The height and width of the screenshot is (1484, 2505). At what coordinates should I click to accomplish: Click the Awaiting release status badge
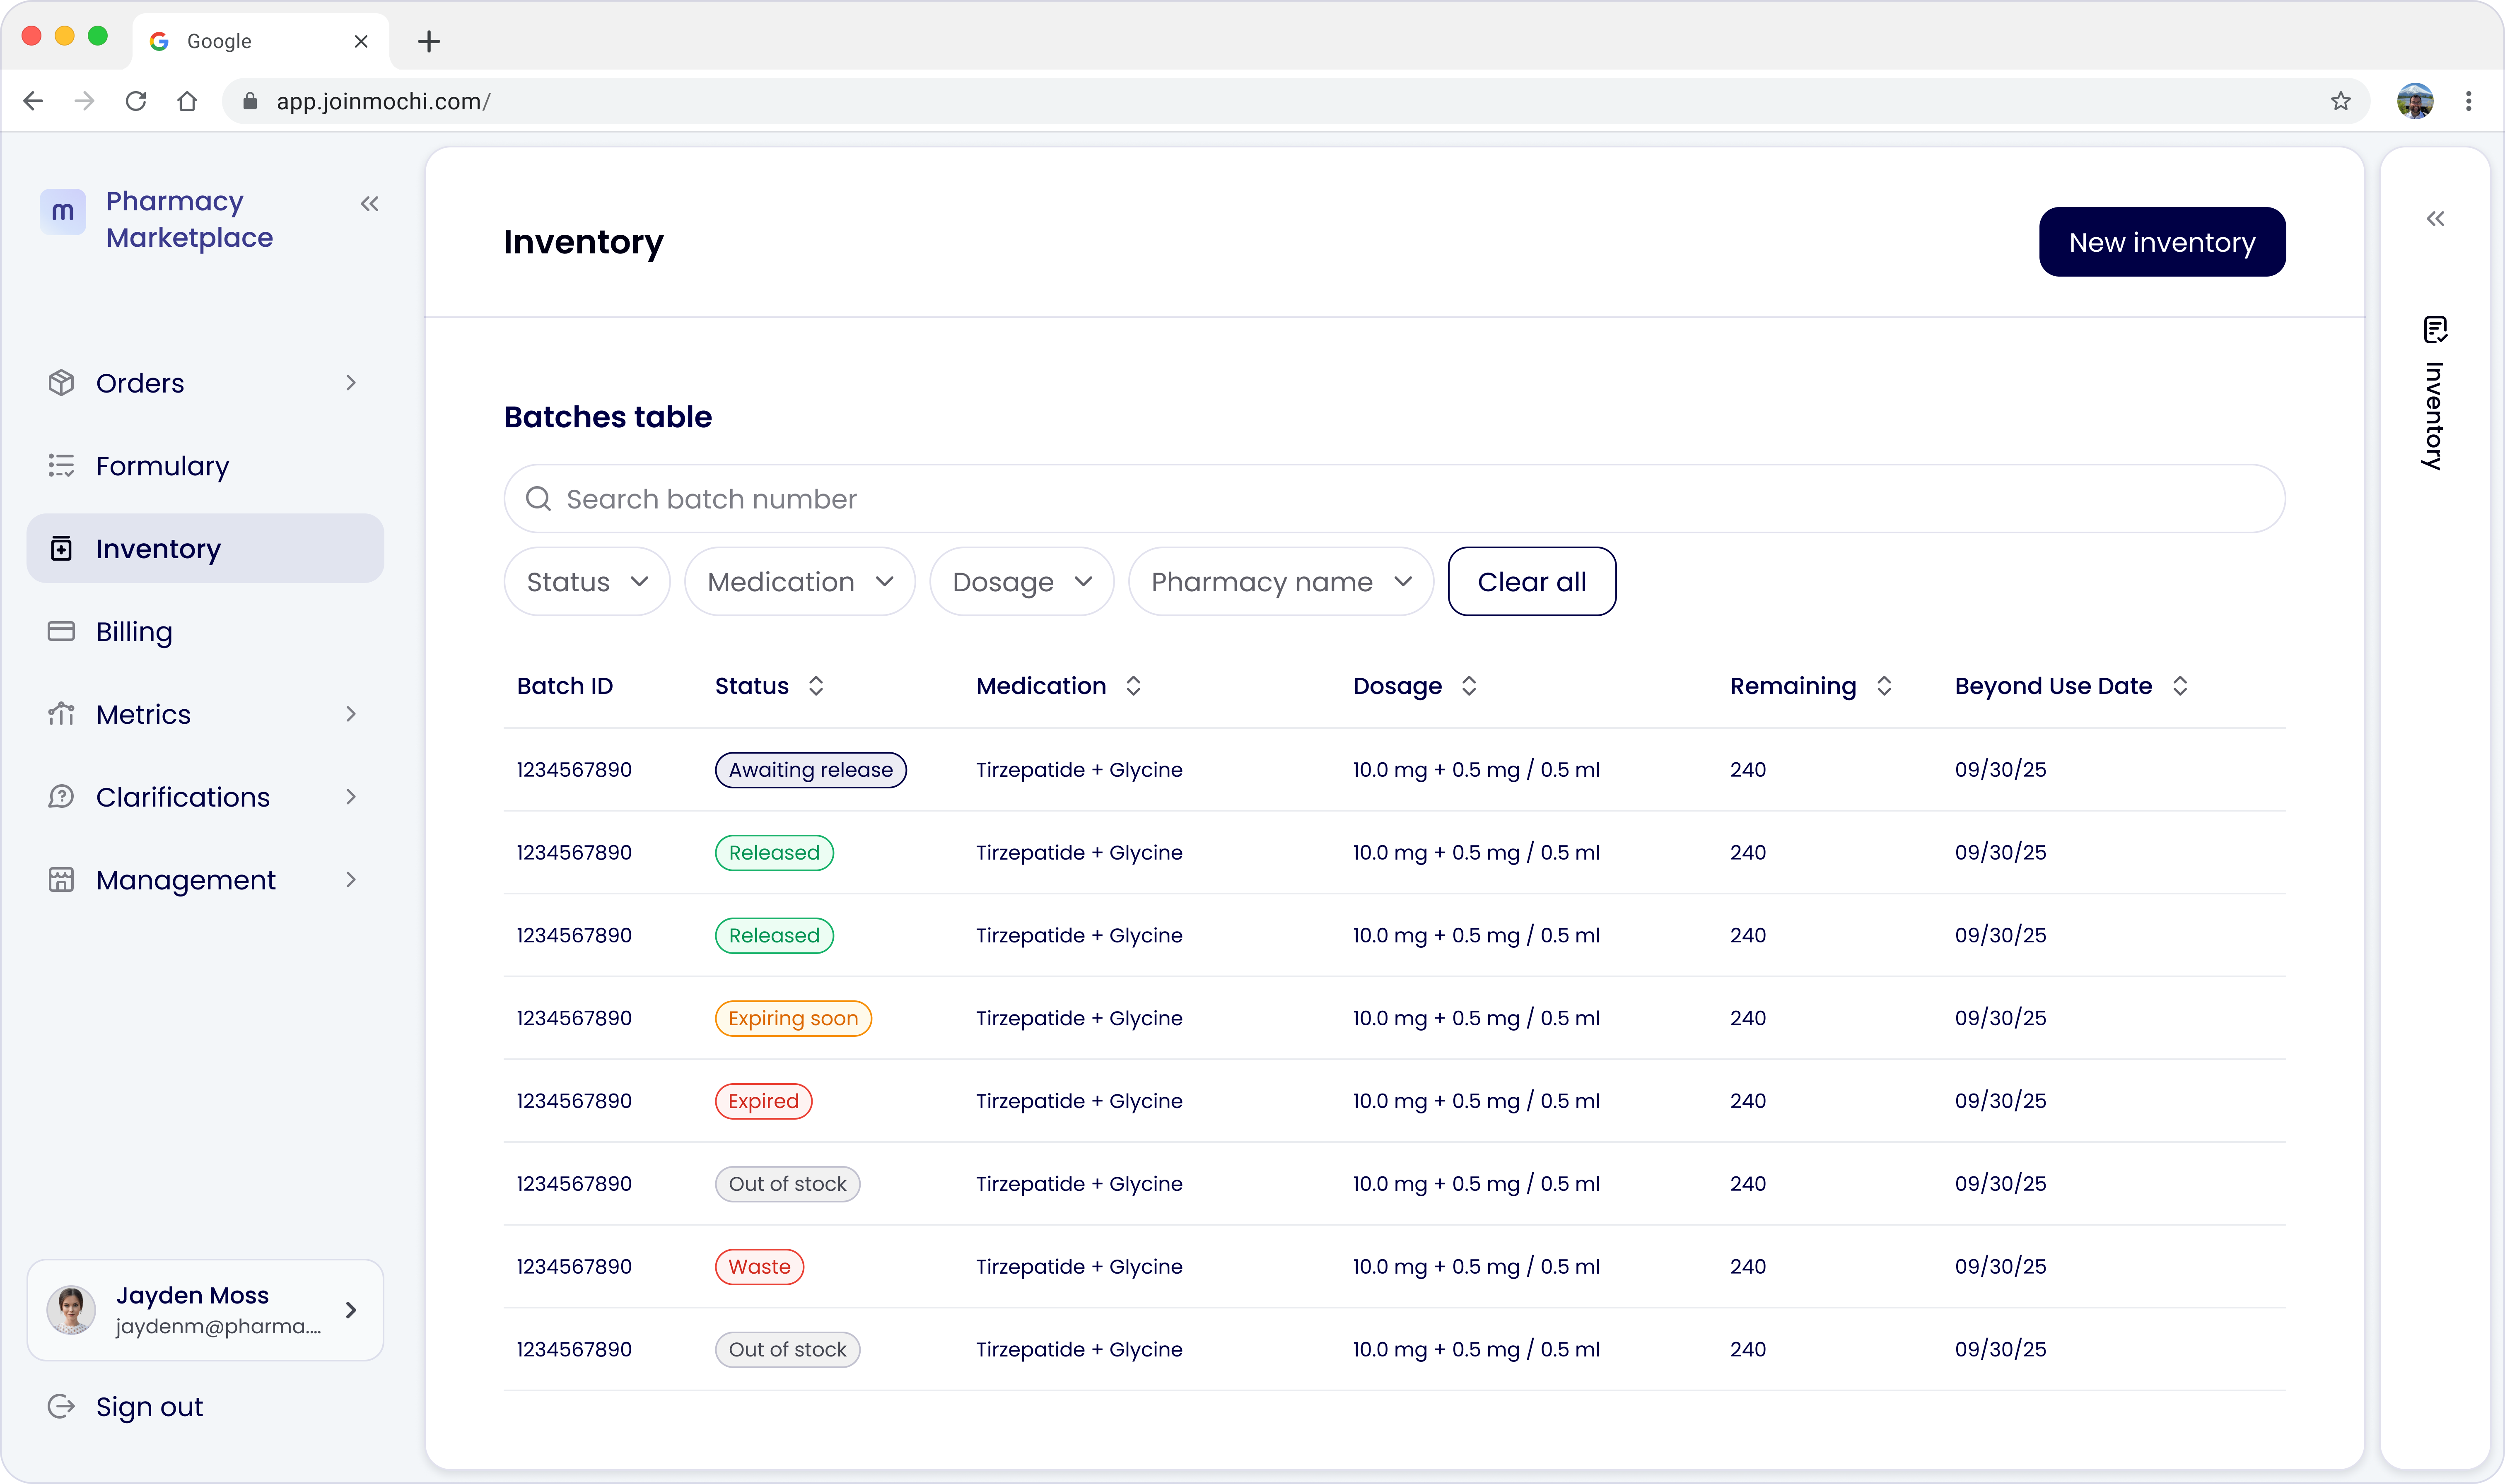point(811,770)
